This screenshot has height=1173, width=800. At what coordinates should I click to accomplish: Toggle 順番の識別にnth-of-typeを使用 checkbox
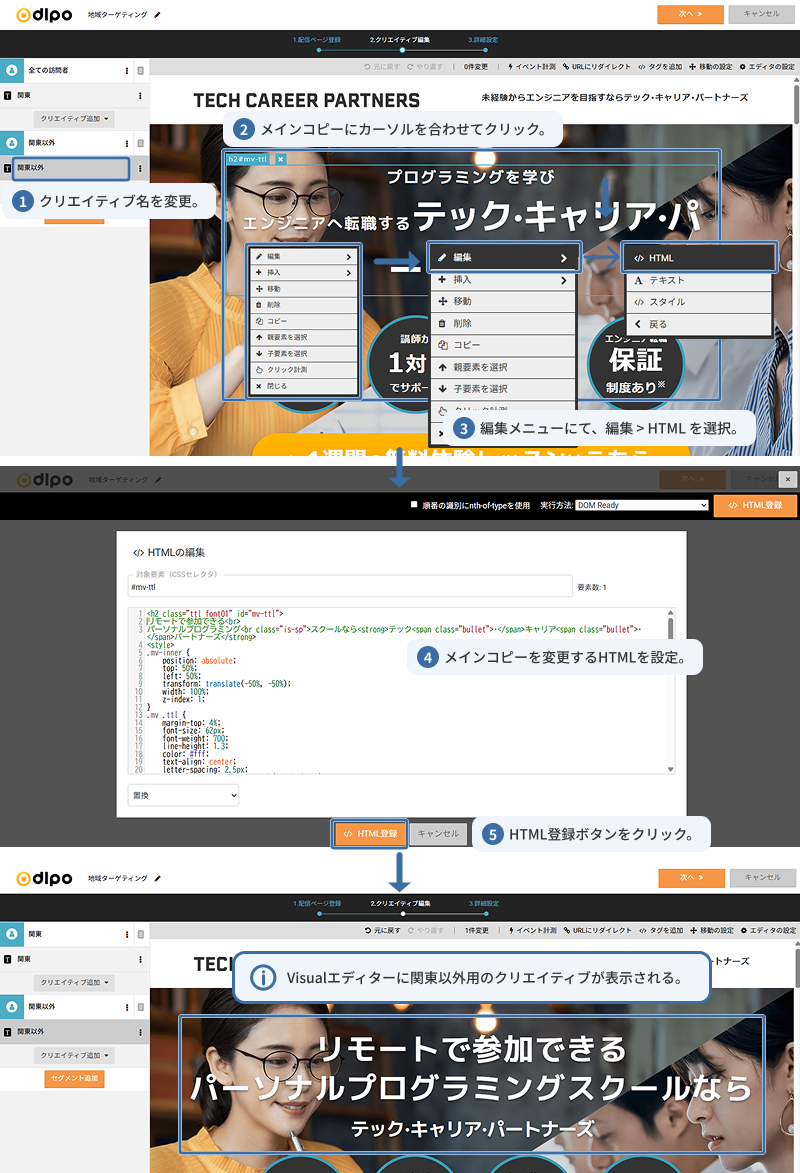pos(414,505)
